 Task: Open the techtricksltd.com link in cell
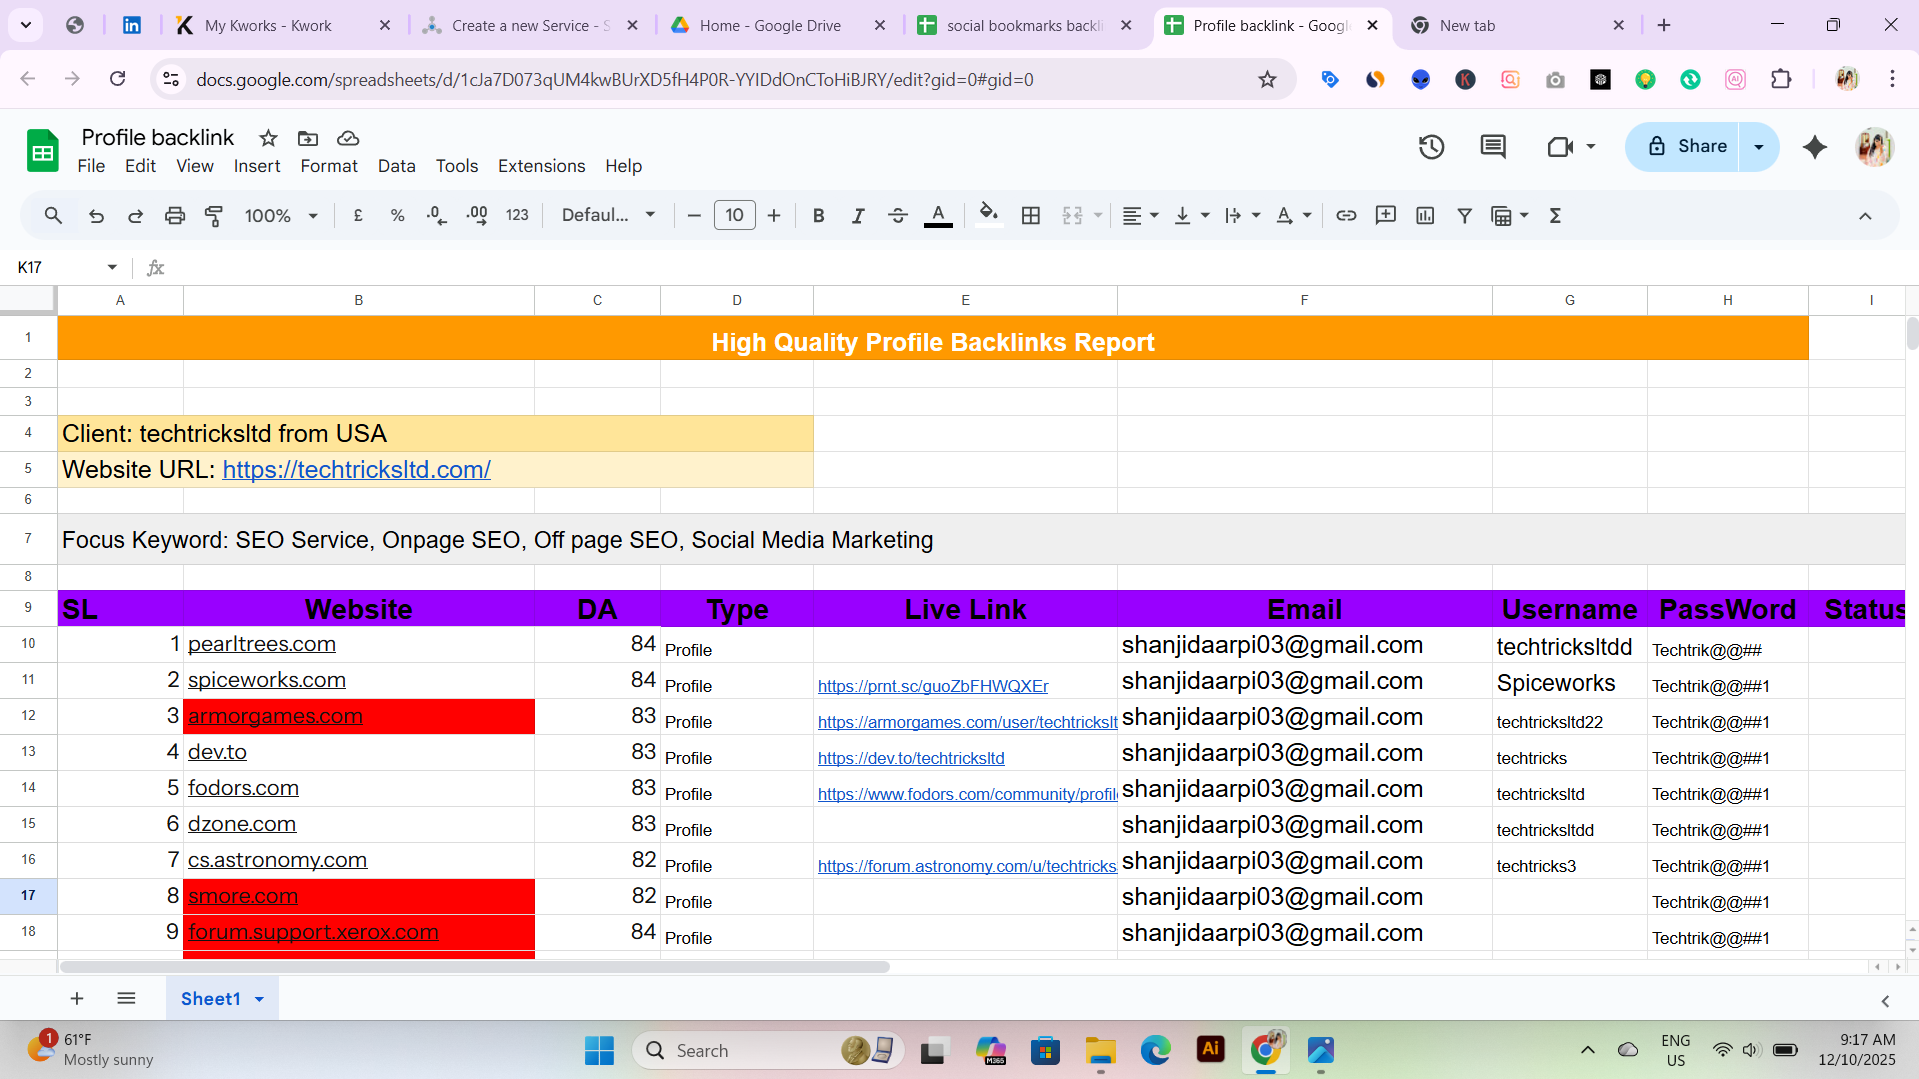coord(356,469)
